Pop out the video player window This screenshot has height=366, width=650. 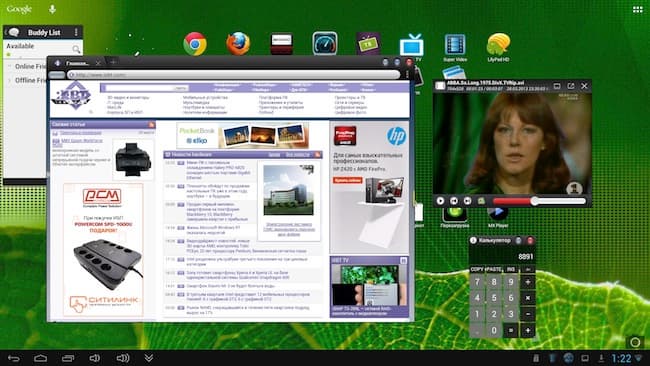(571, 86)
